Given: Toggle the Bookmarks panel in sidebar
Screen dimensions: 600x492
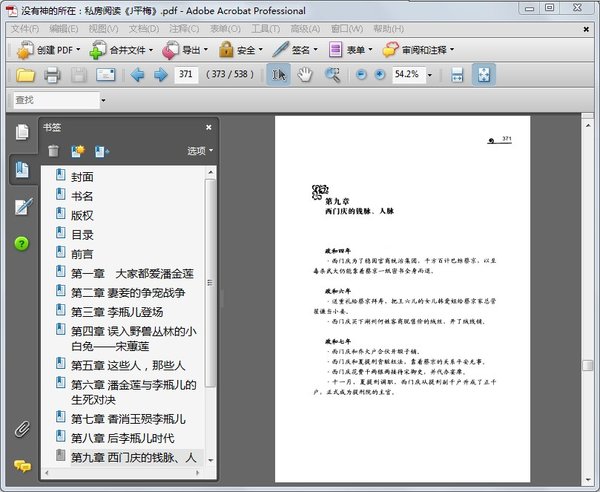Looking at the screenshot, I should pos(21,169).
